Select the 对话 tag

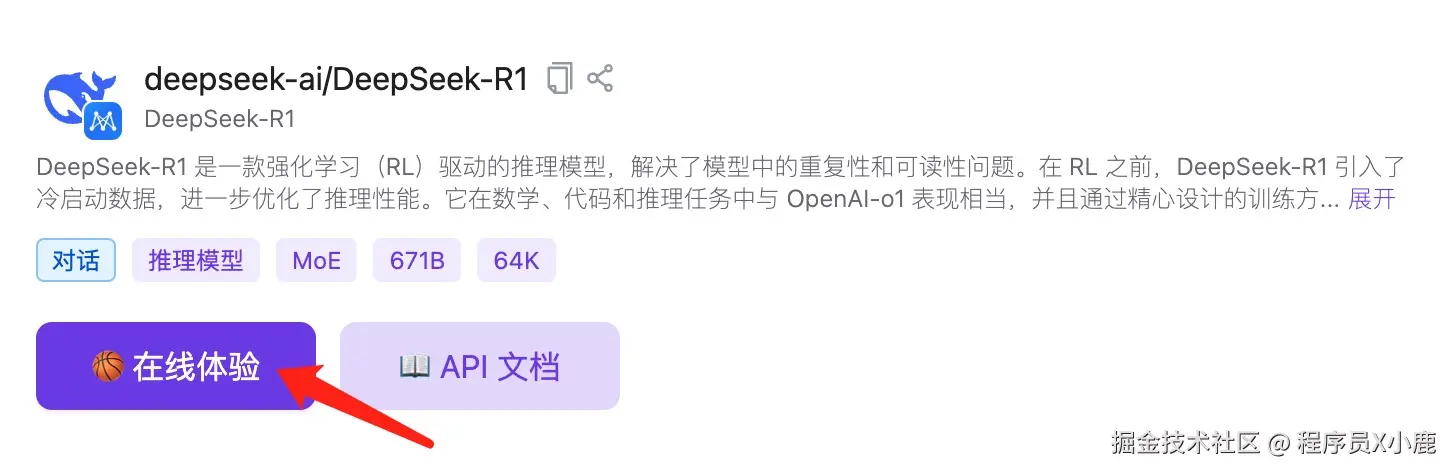click(x=76, y=261)
